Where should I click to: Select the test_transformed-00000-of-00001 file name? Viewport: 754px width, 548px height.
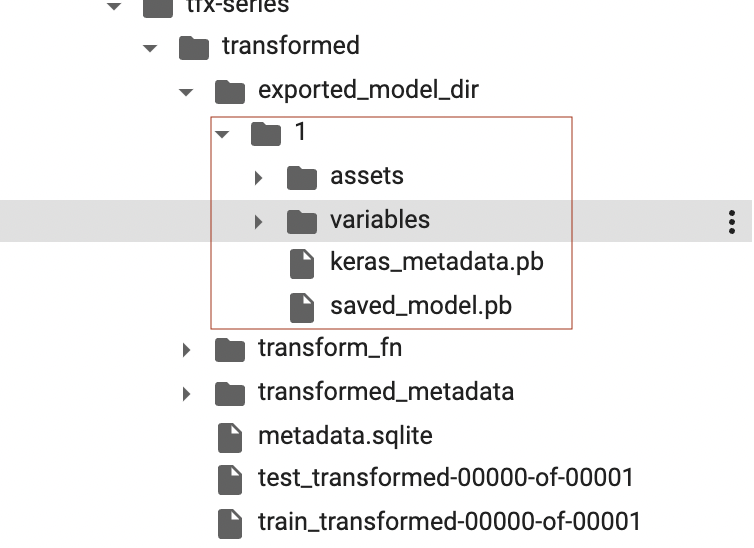445,478
